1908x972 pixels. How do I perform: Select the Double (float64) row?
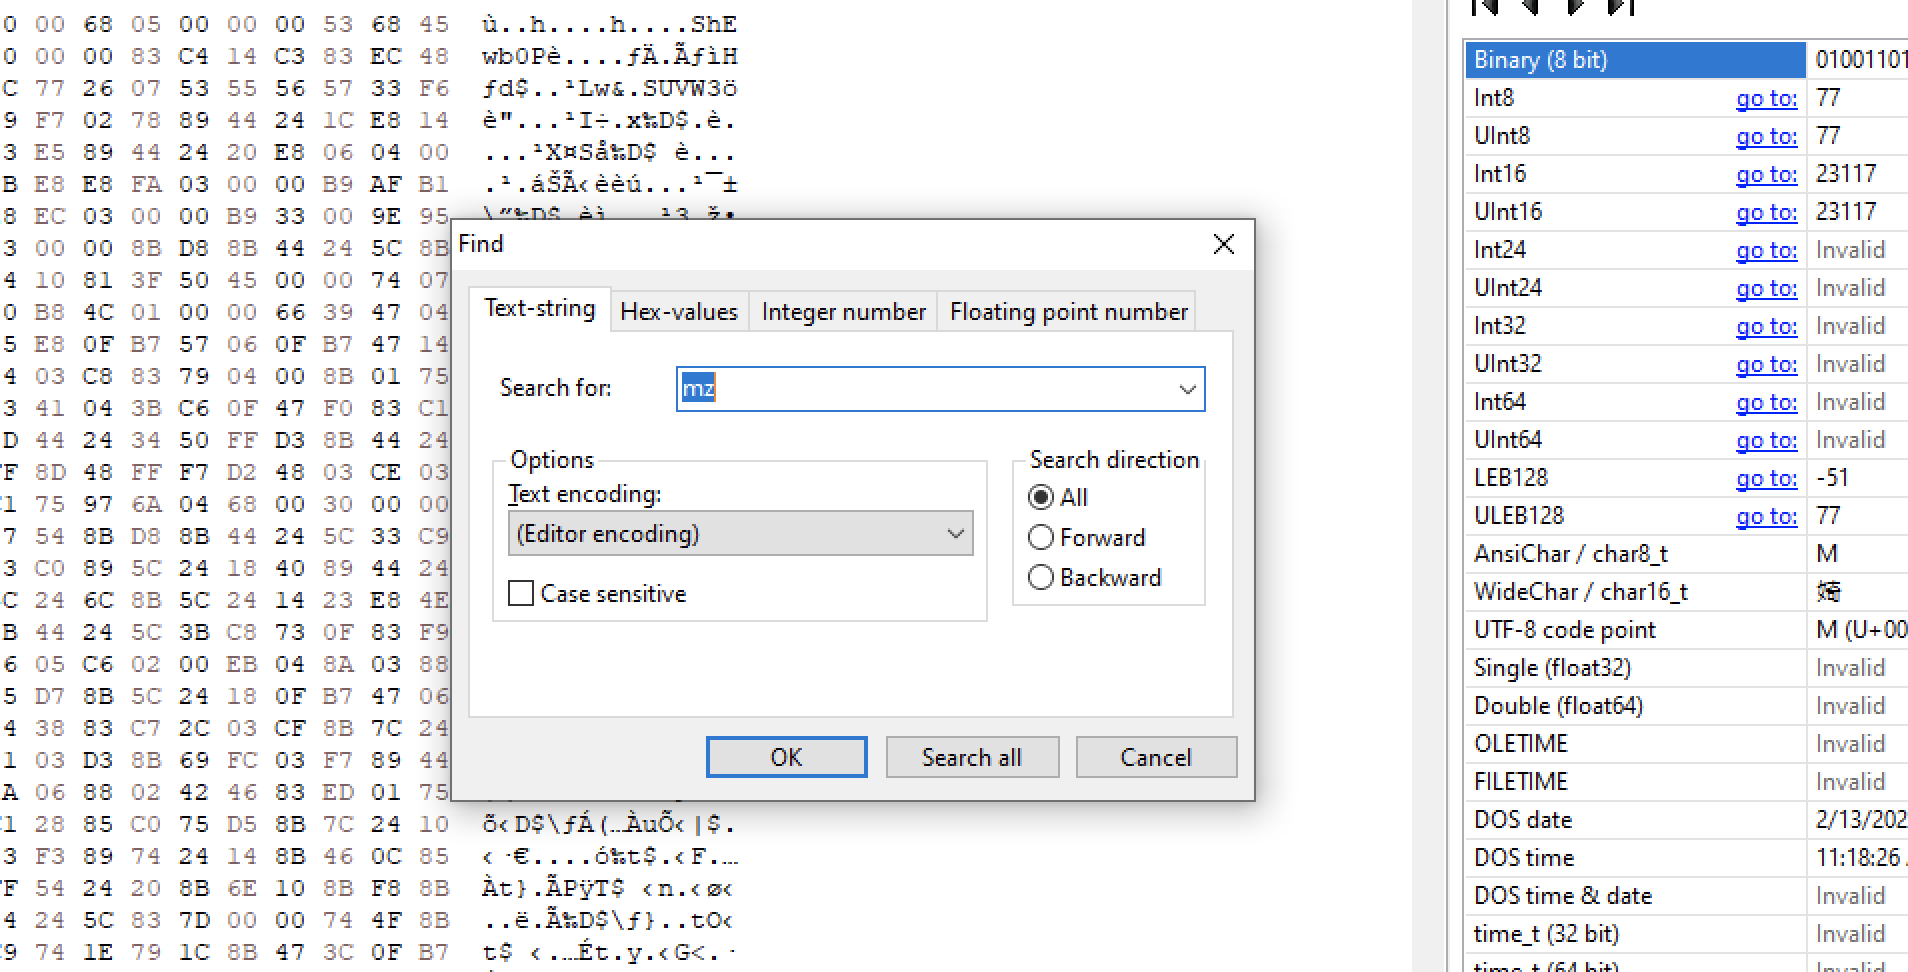click(x=1686, y=706)
